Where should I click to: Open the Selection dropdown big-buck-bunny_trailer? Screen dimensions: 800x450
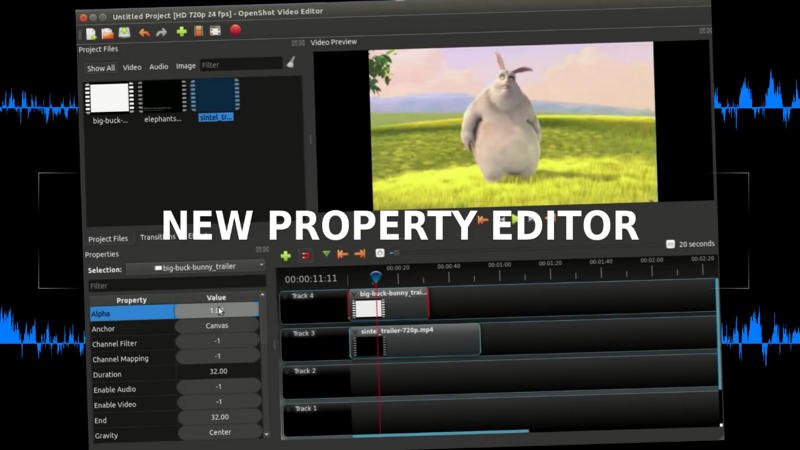pos(196,267)
